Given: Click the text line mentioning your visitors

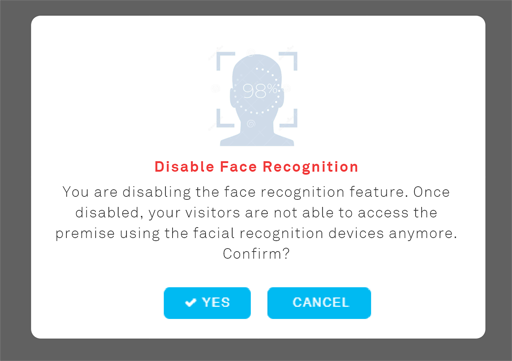Looking at the screenshot, I should coord(256,213).
